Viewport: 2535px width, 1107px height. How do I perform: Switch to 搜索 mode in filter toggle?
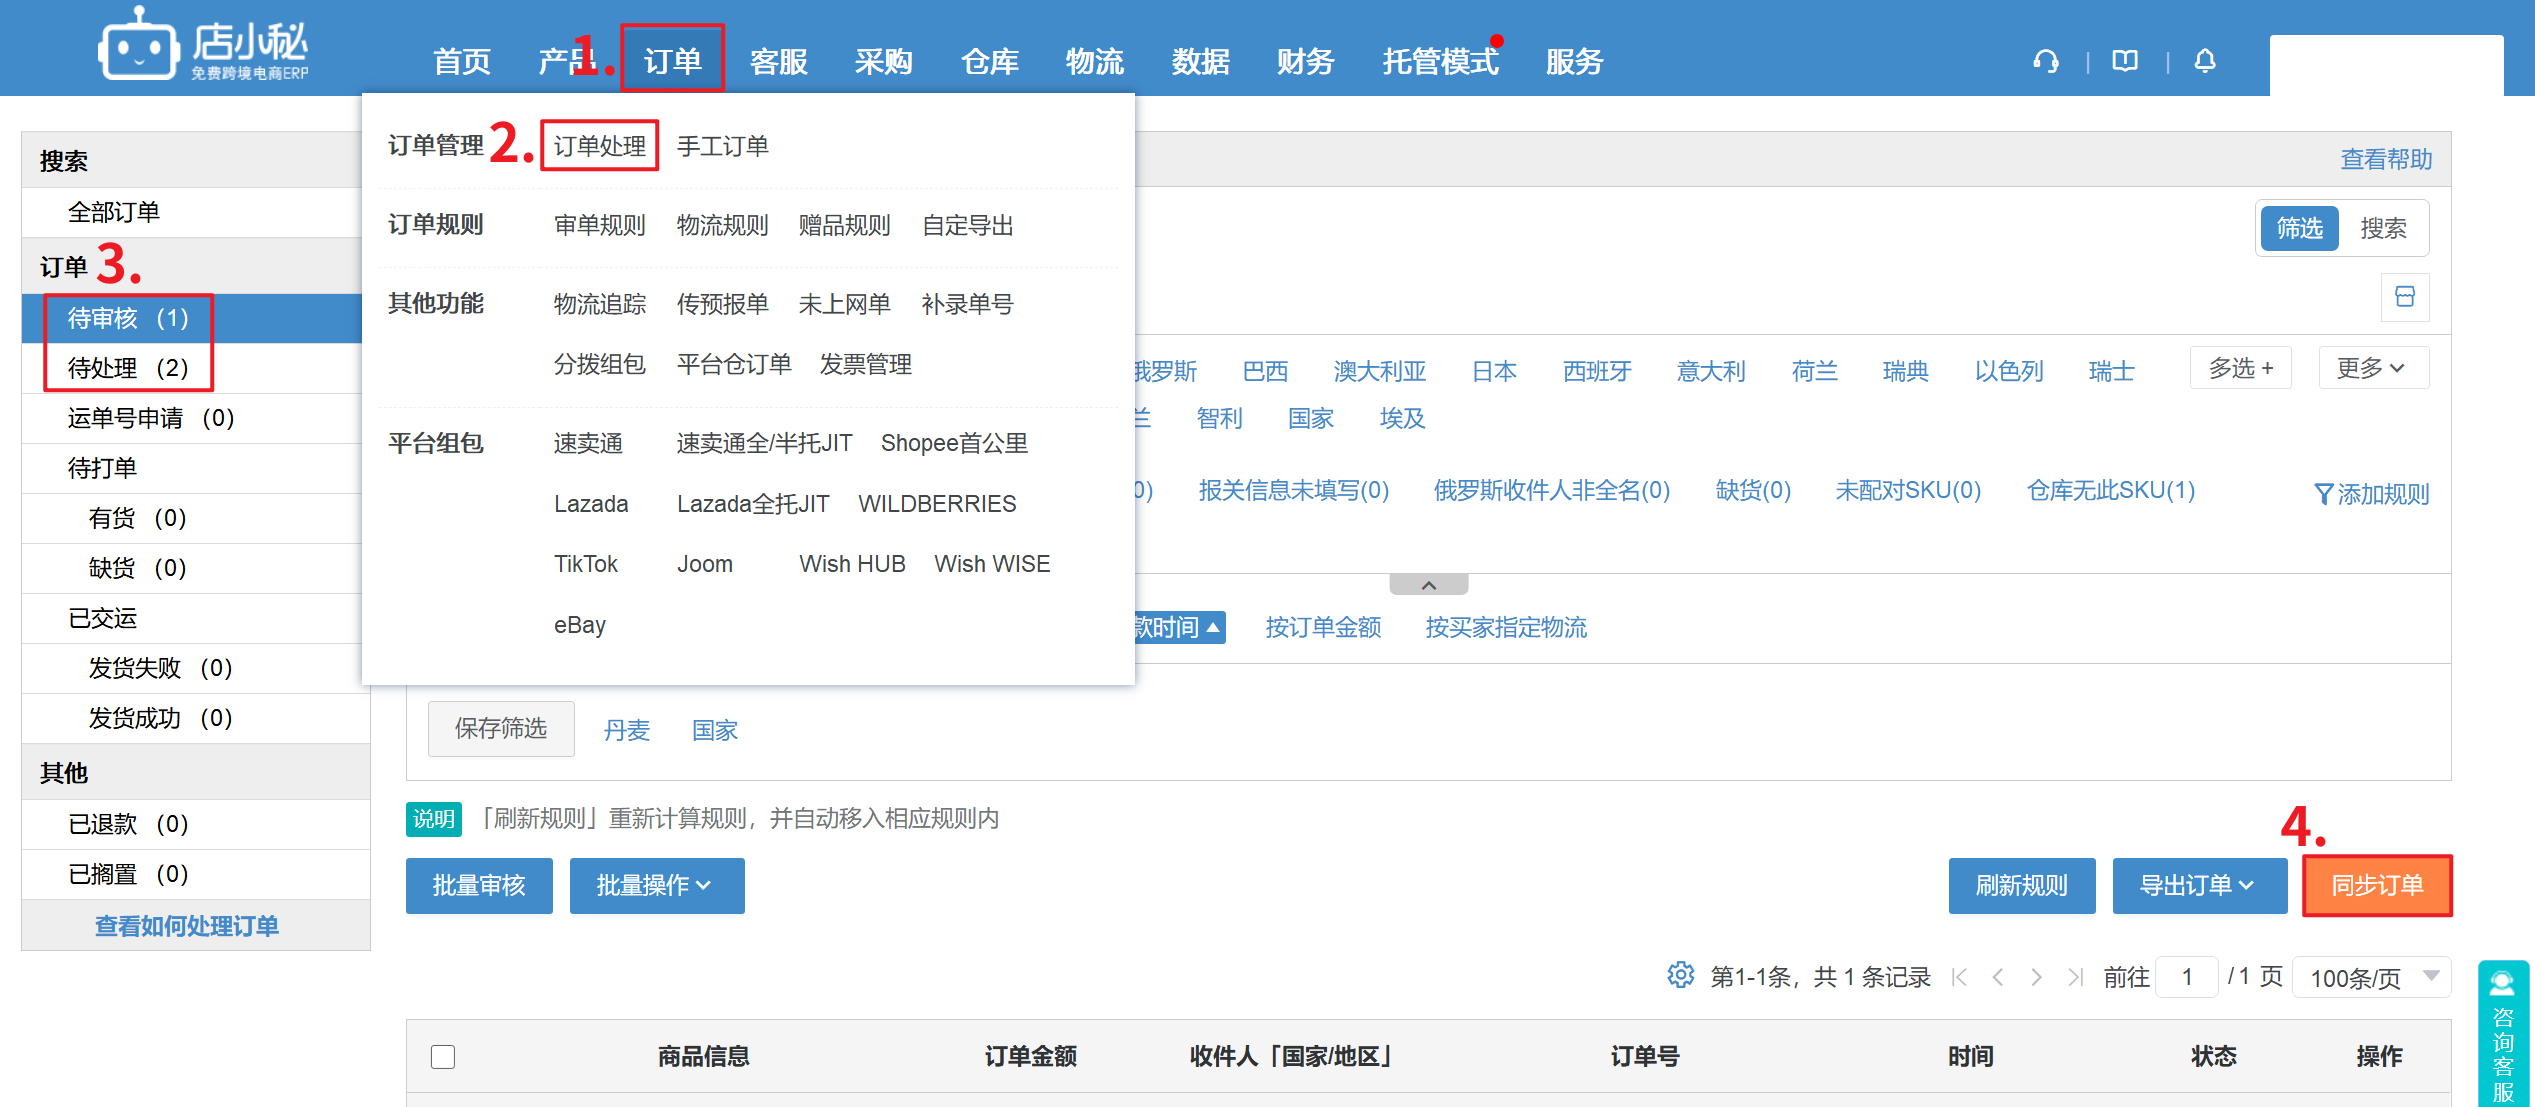[2383, 229]
